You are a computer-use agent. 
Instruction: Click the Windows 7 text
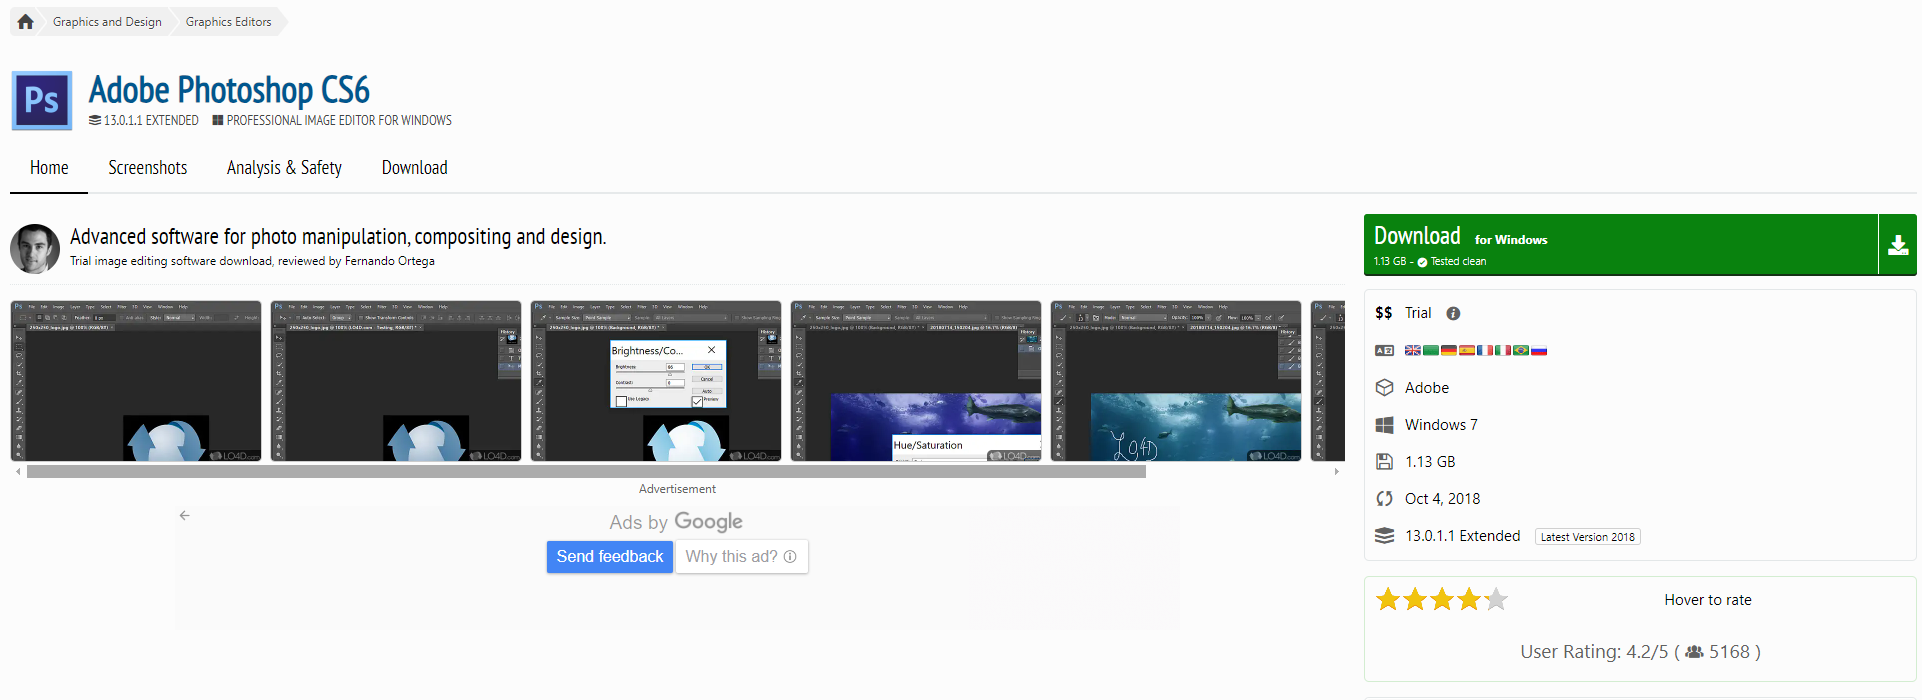pyautogui.click(x=1441, y=425)
